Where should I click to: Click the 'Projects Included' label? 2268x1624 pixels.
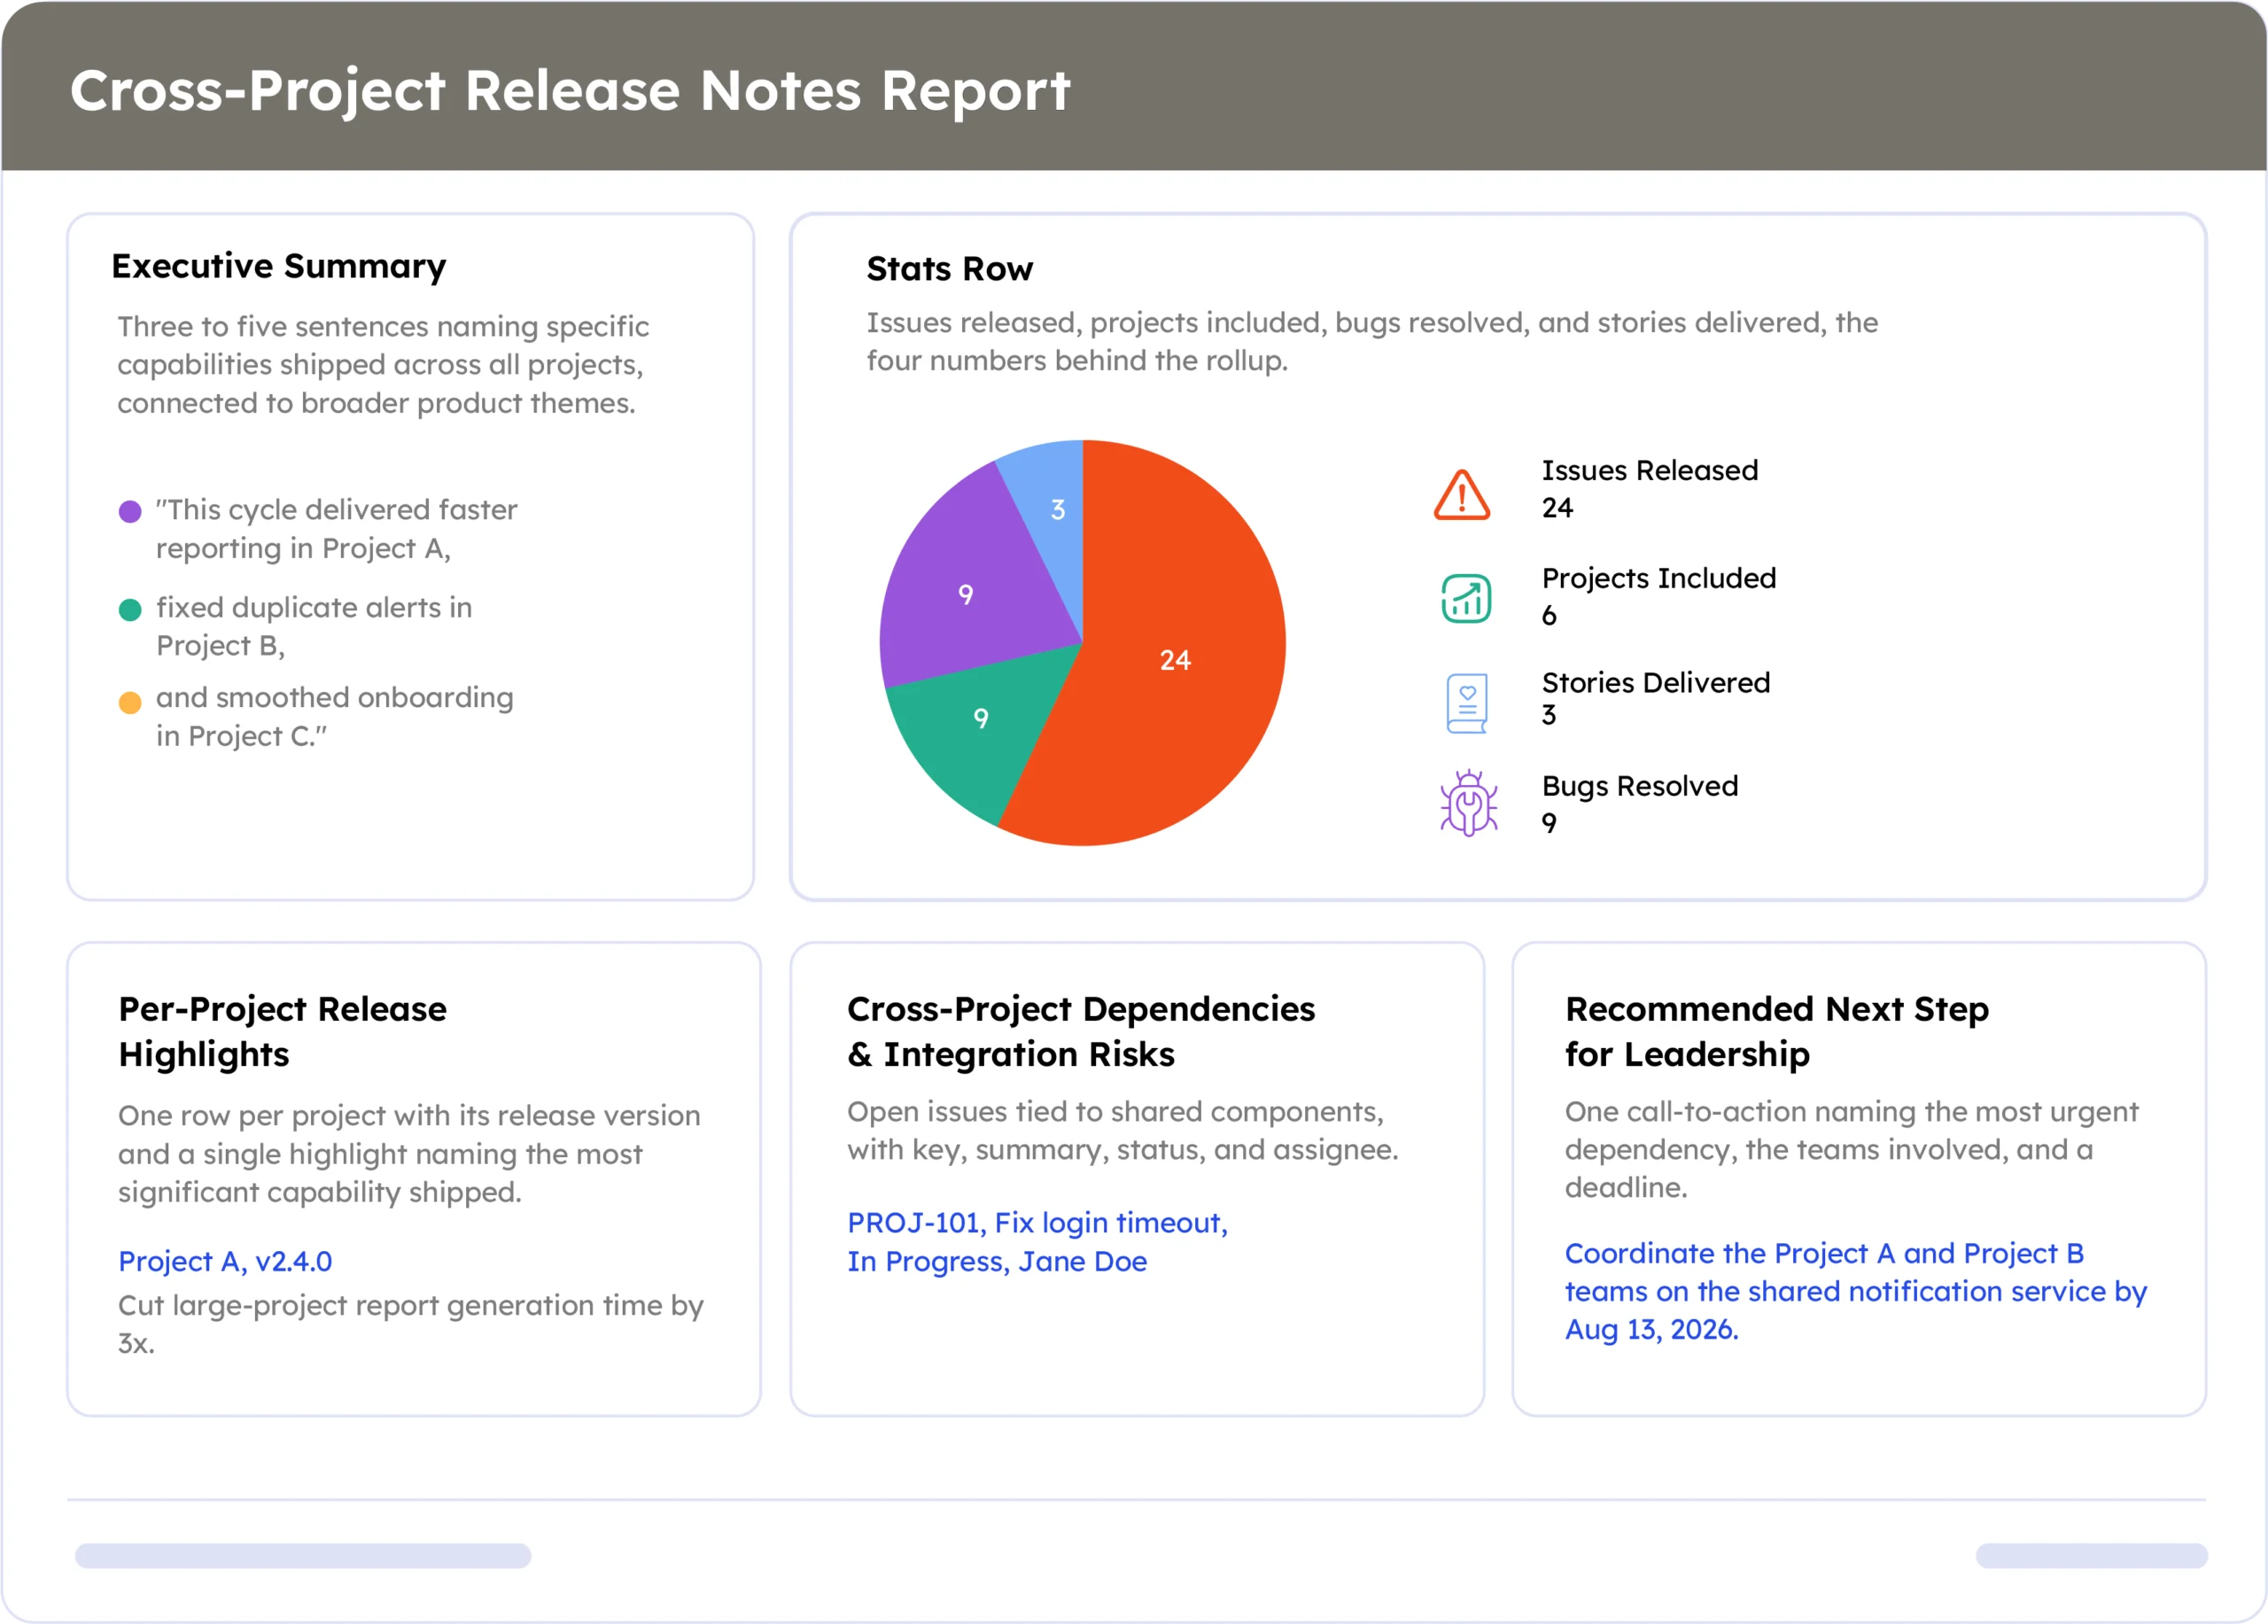1659,578
